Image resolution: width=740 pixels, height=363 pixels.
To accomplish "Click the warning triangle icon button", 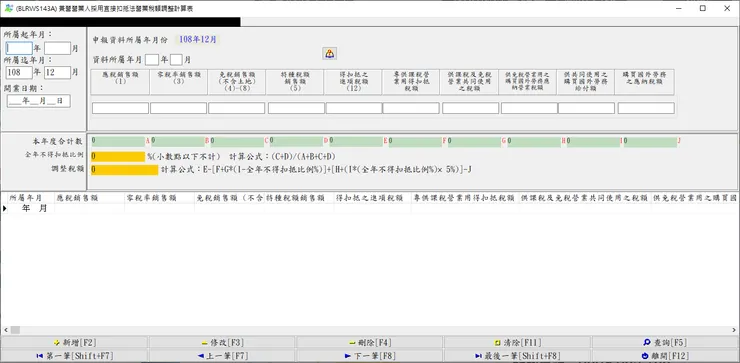I will pos(329,53).
